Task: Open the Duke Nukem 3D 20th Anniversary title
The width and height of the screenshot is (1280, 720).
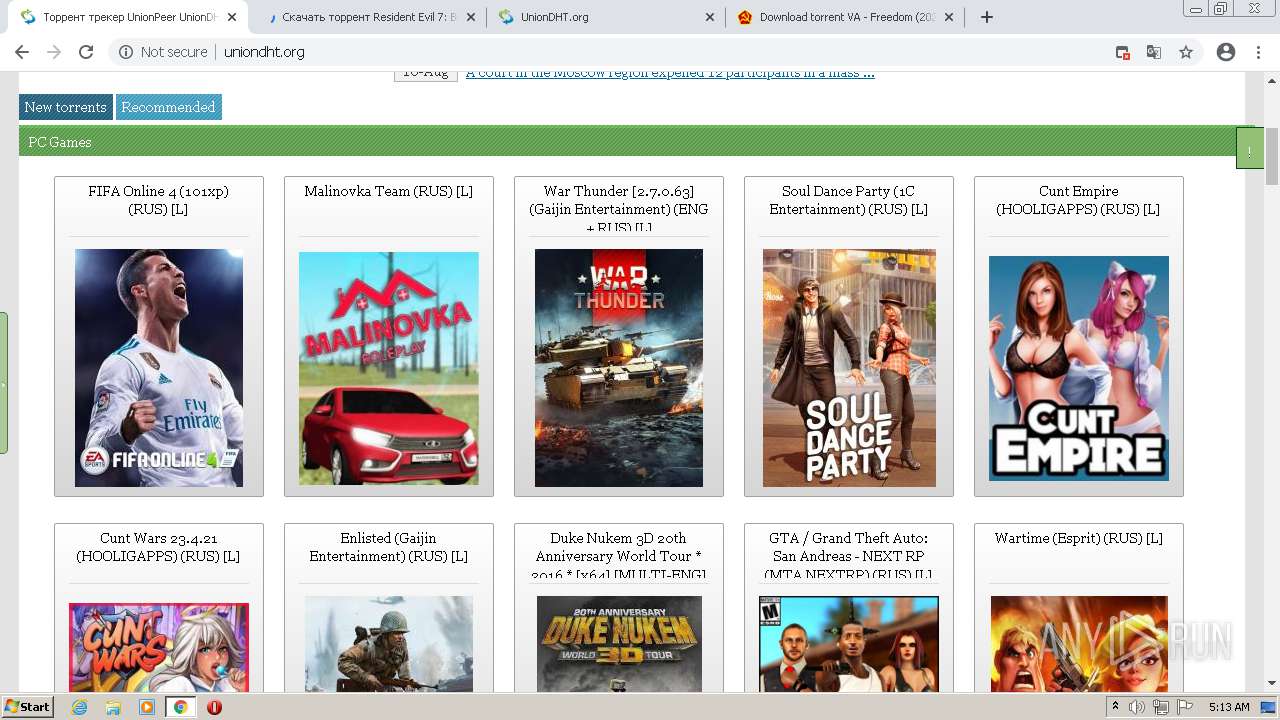Action: click(x=618, y=556)
